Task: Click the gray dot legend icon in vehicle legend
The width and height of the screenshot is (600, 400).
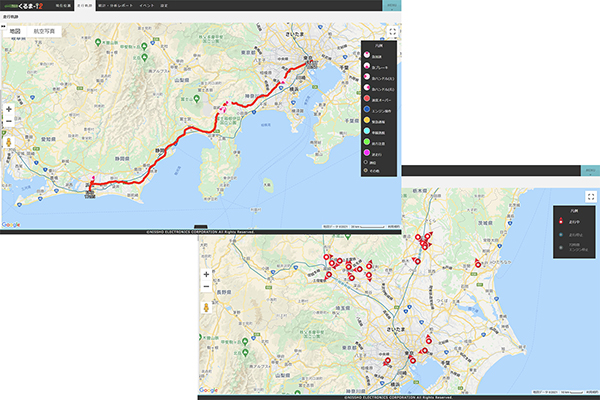Action: coord(561,247)
